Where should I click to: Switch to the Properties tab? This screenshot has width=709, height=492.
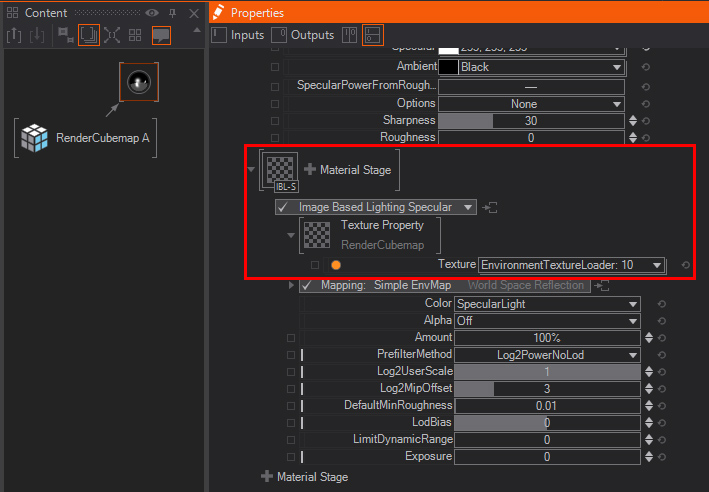[256, 13]
